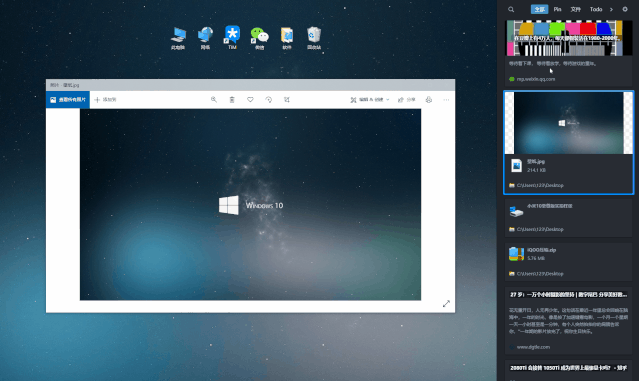This screenshot has height=381, width=639.
Task: Launch the TIM desktop shortcut
Action: [x=232, y=38]
